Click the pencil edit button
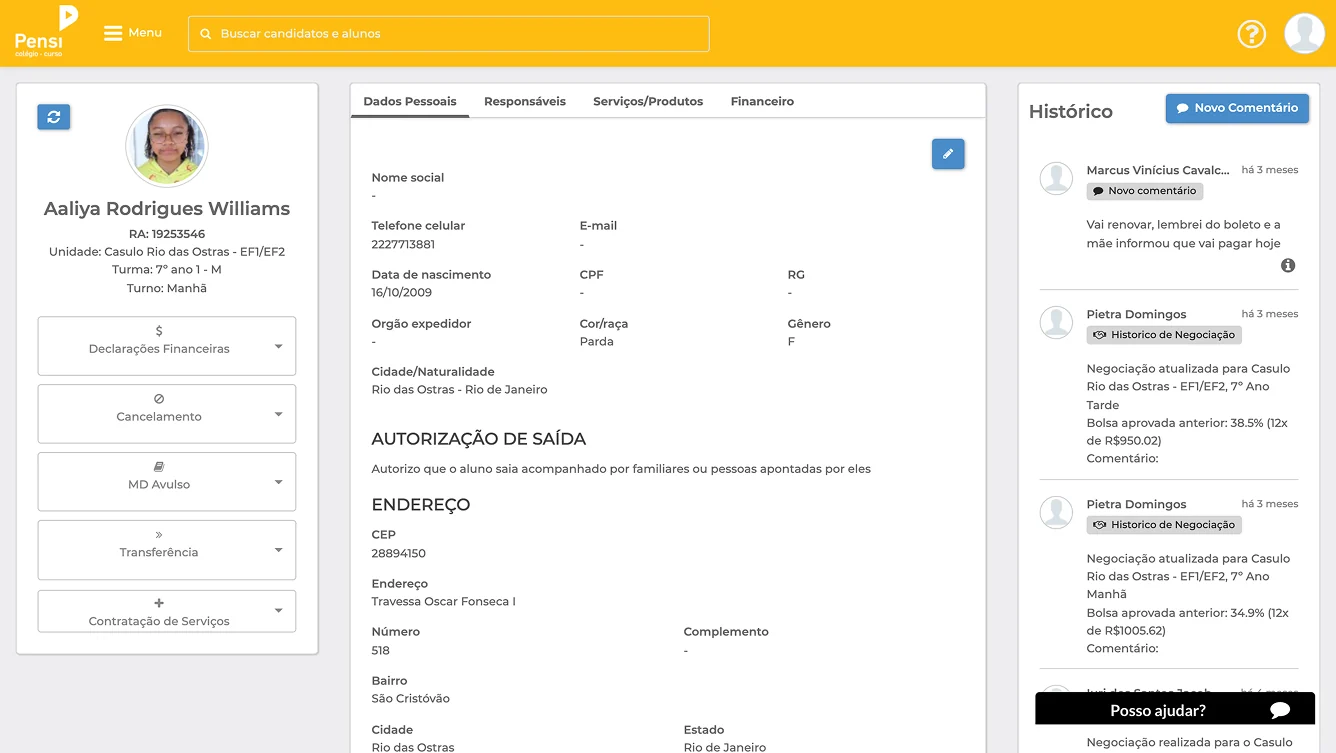This screenshot has height=753, width=1336. [x=948, y=154]
